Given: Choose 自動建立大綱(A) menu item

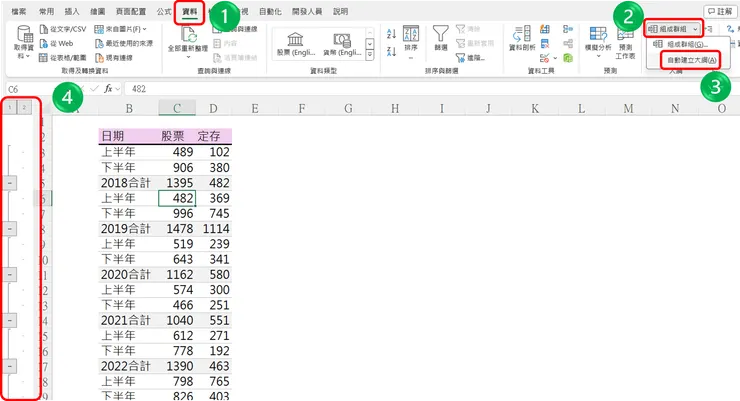Looking at the screenshot, I should coord(691,60).
